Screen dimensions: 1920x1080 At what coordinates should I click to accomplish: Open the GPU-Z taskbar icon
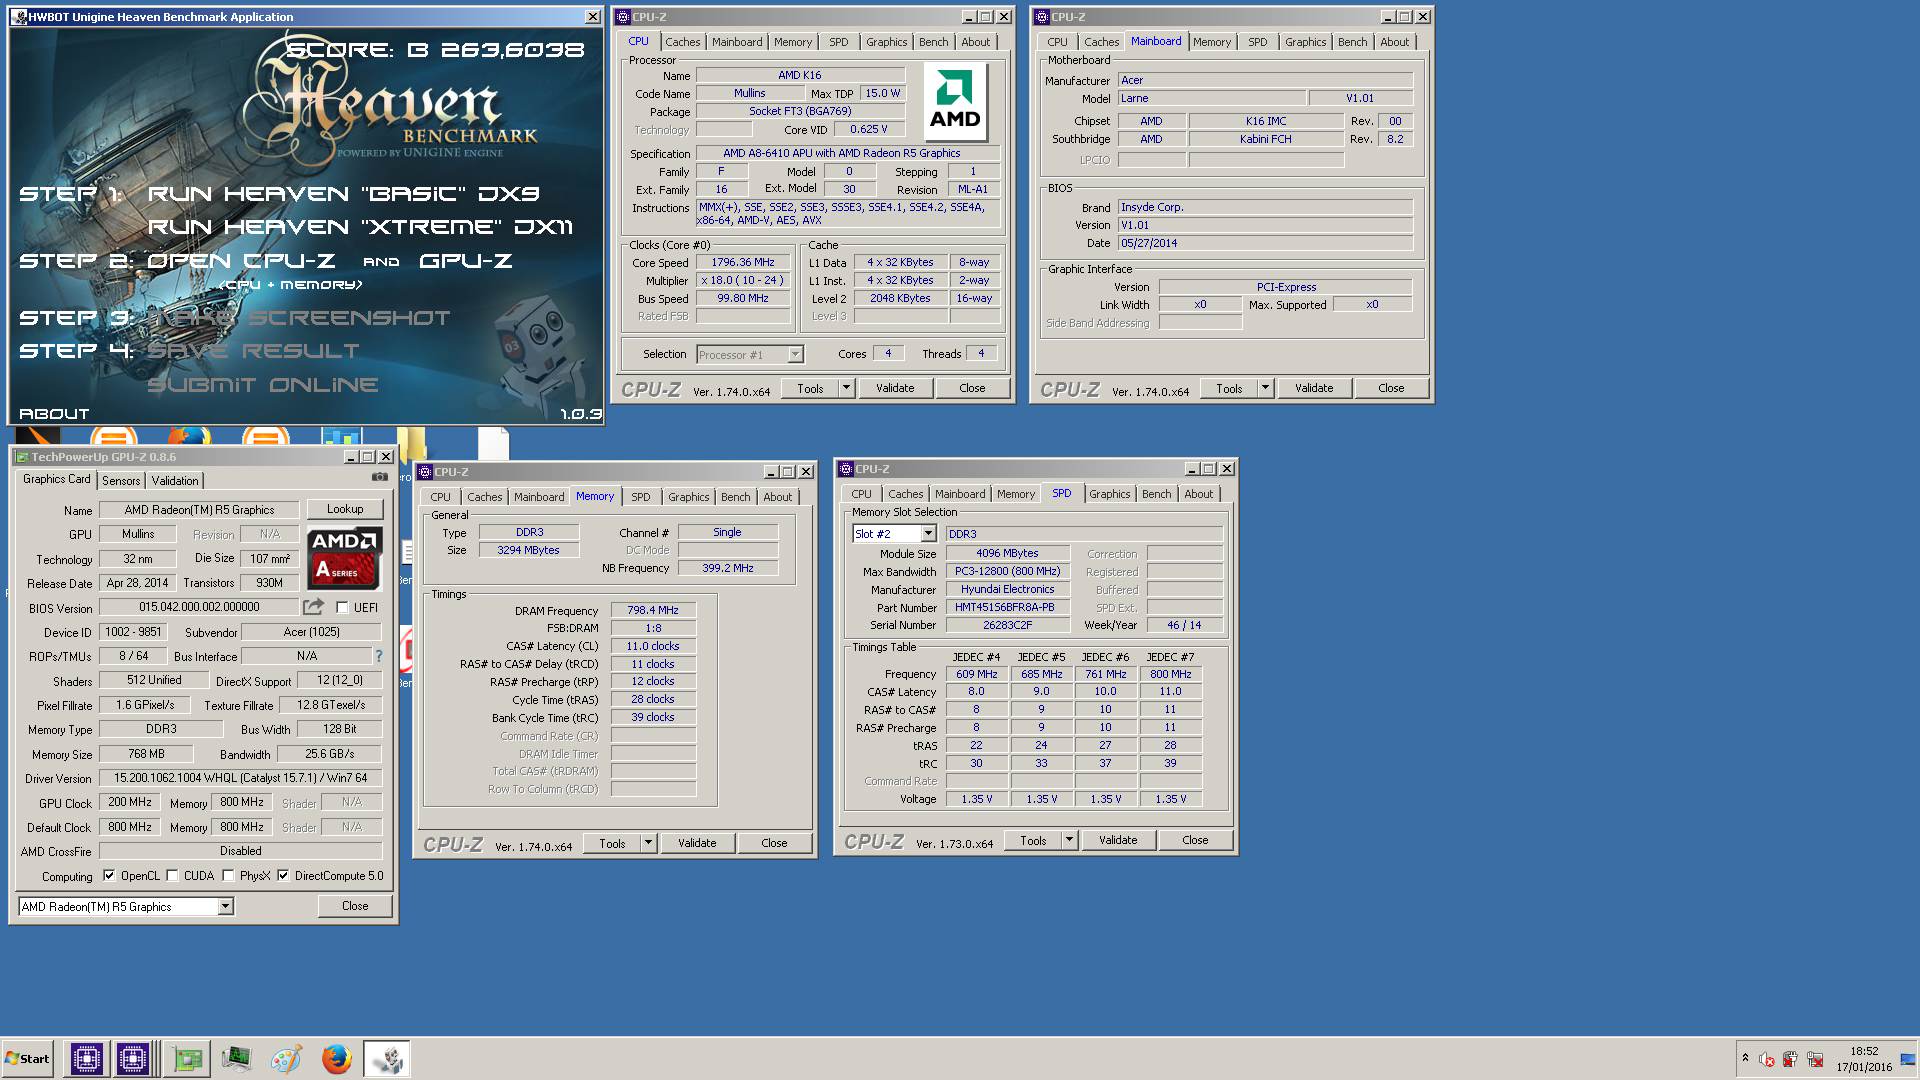(187, 1059)
